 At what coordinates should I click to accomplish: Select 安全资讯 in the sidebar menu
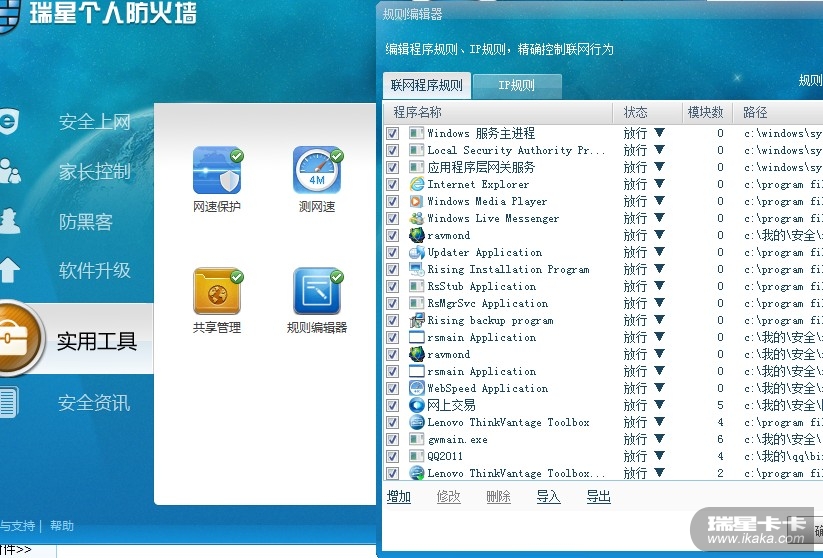click(x=94, y=403)
